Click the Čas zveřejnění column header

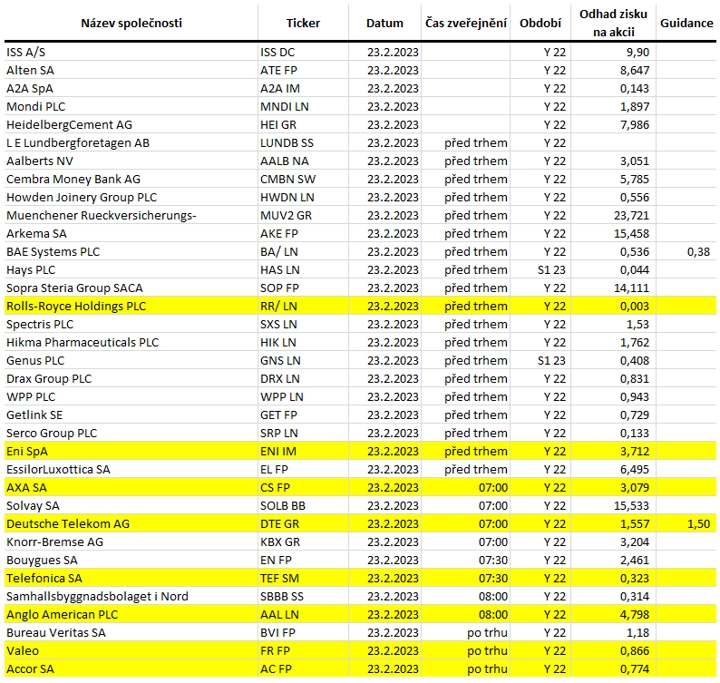[466, 23]
